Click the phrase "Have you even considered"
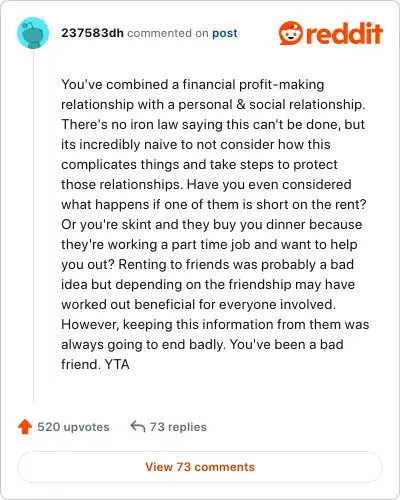 [269, 184]
